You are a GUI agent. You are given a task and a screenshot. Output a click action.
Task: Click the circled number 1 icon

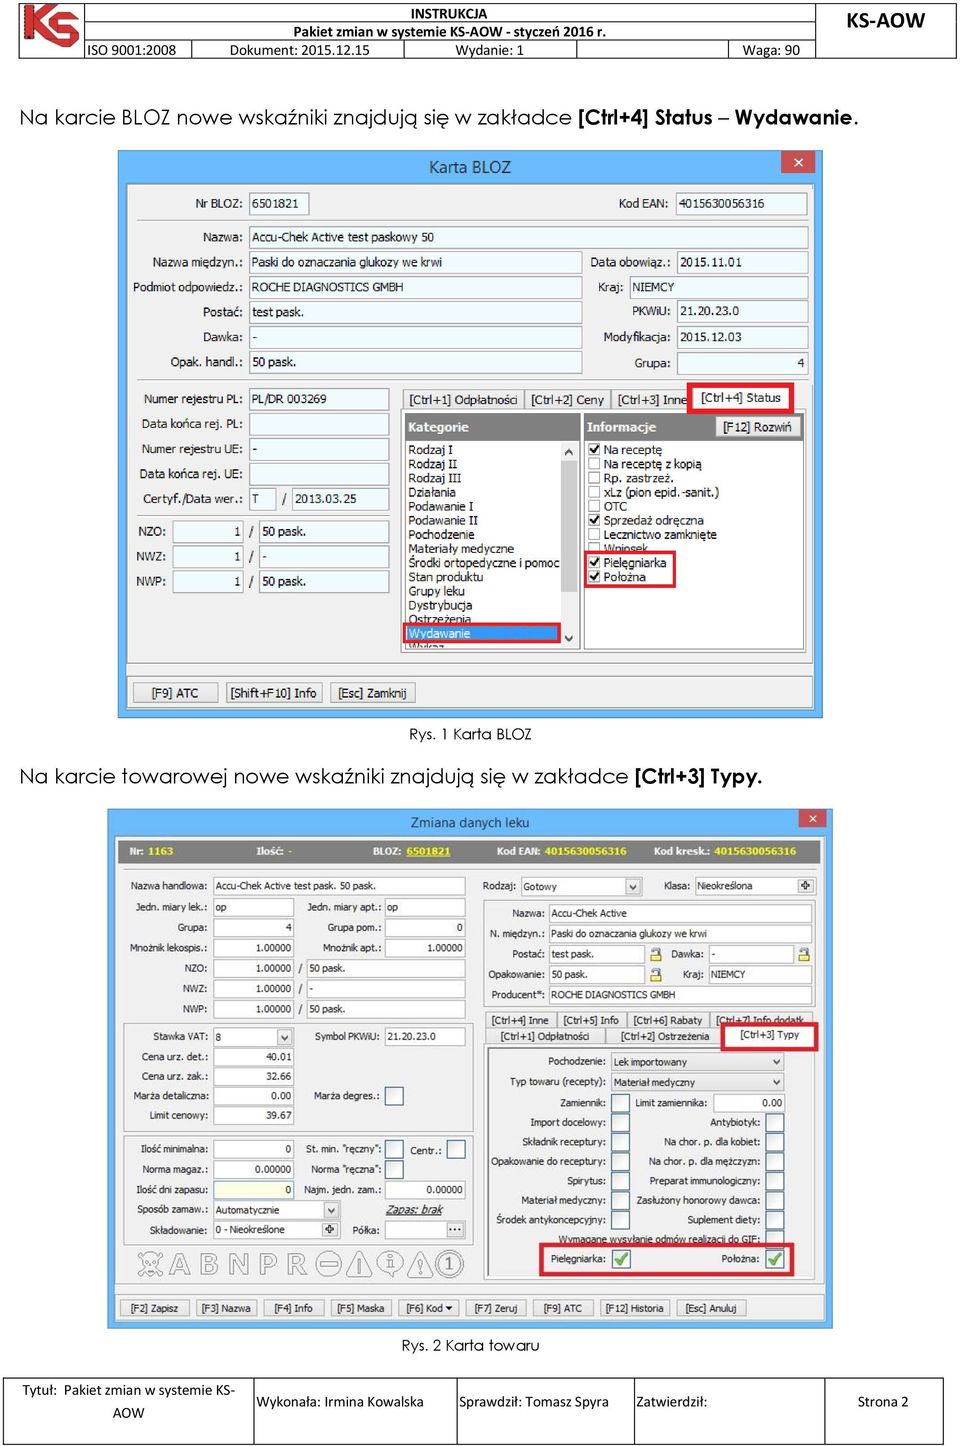point(450,1264)
